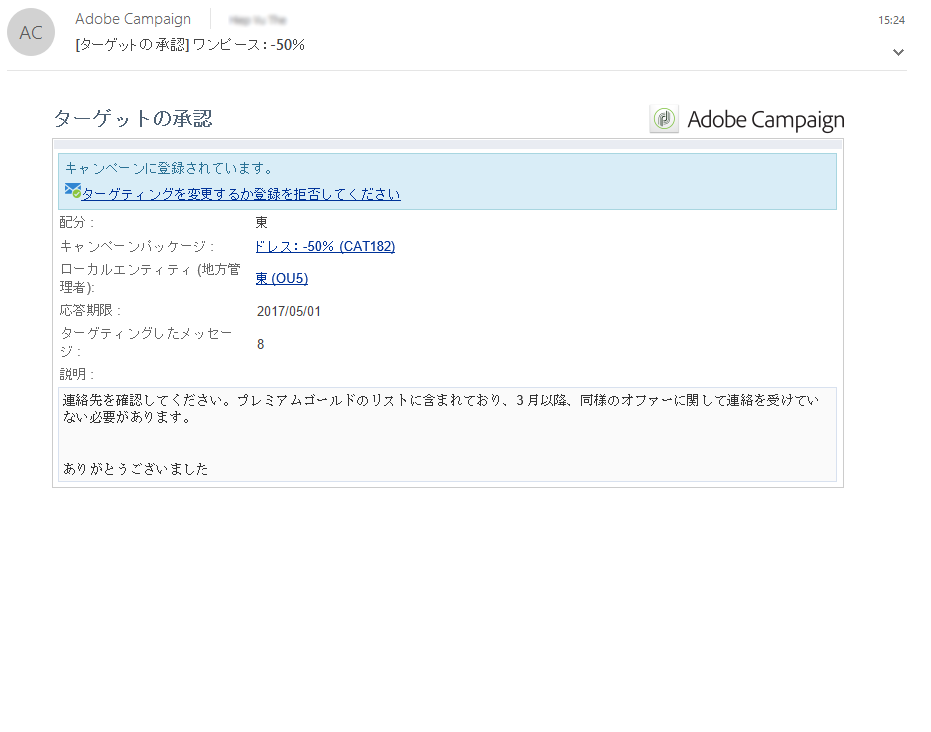
Task: Open ターゲティングを変更するか登録を拒否してください link
Action: [x=240, y=194]
